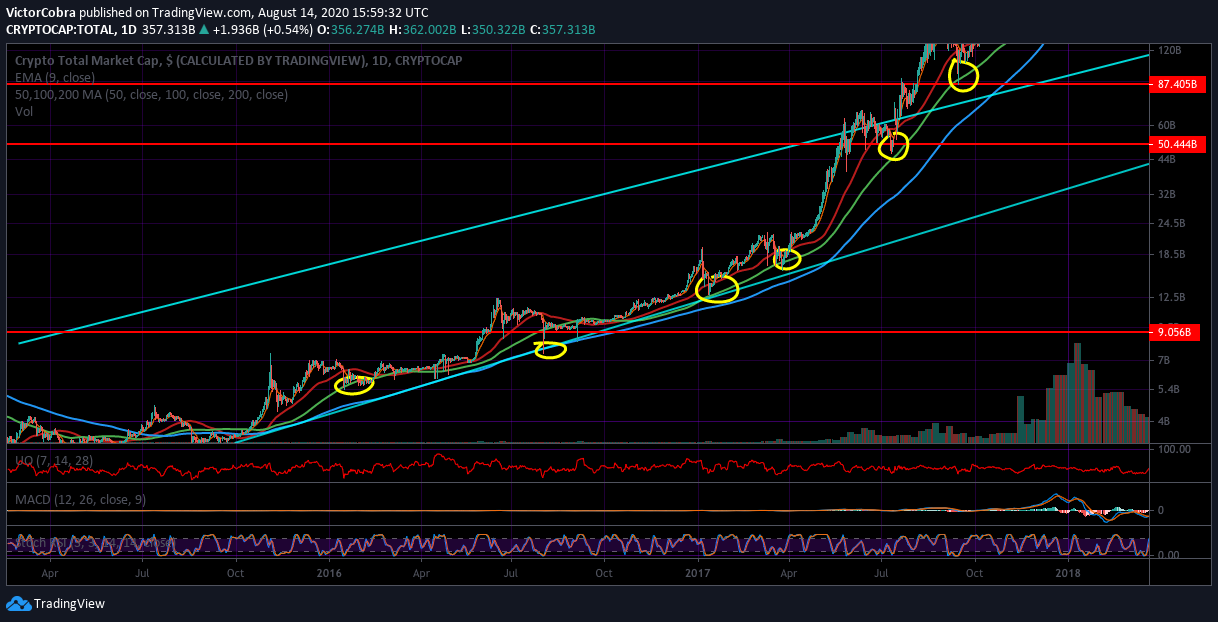
Task: Click the 24.5B price axis label
Action: (1172, 223)
